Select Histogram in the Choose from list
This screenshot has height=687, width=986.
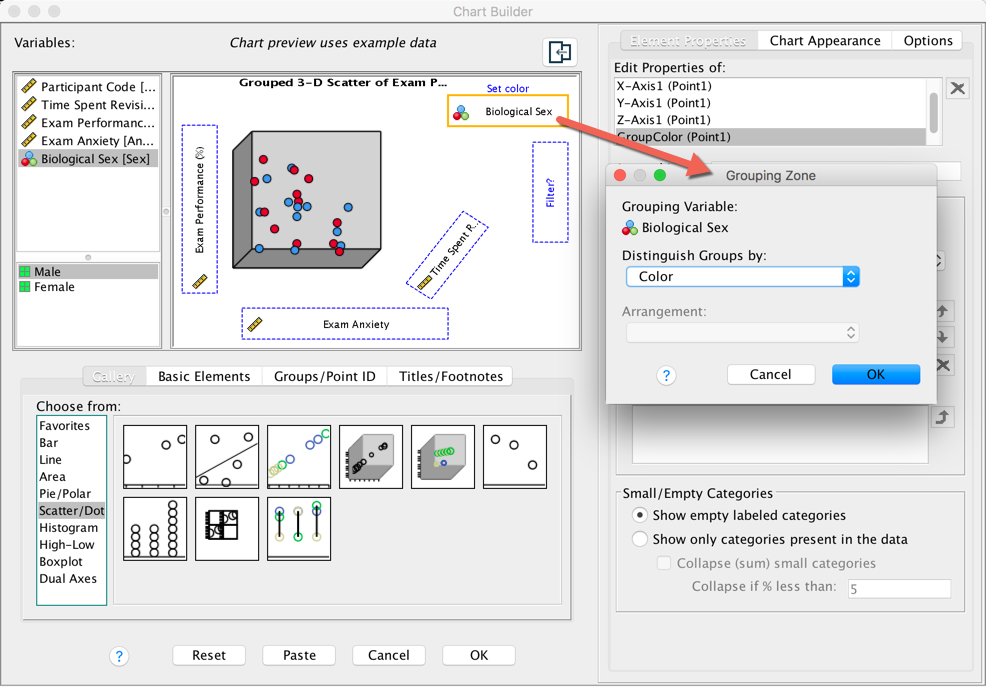pyautogui.click(x=69, y=528)
